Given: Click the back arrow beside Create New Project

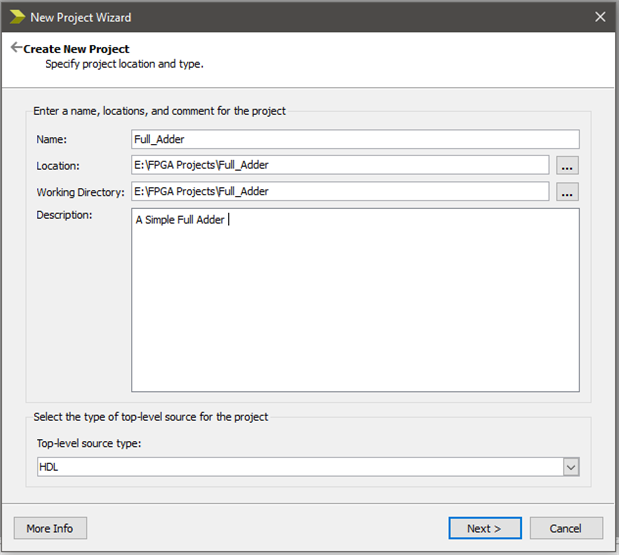Looking at the screenshot, I should point(16,48).
